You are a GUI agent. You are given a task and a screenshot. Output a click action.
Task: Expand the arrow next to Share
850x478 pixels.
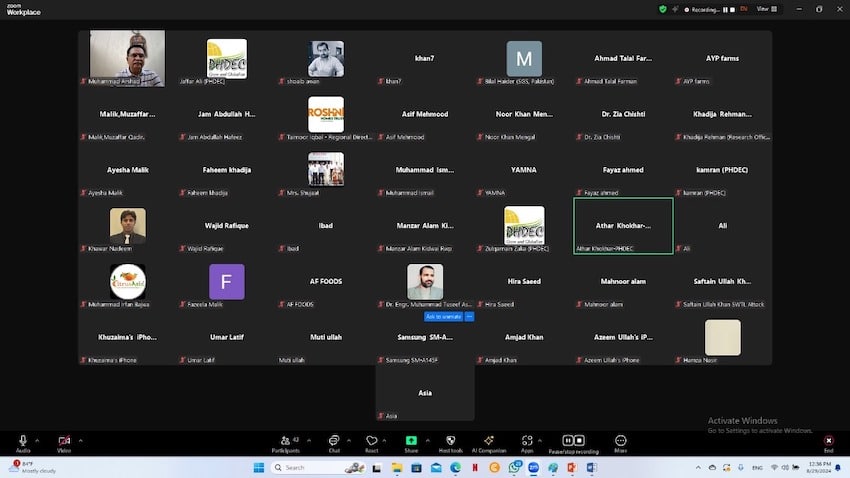coord(426,439)
